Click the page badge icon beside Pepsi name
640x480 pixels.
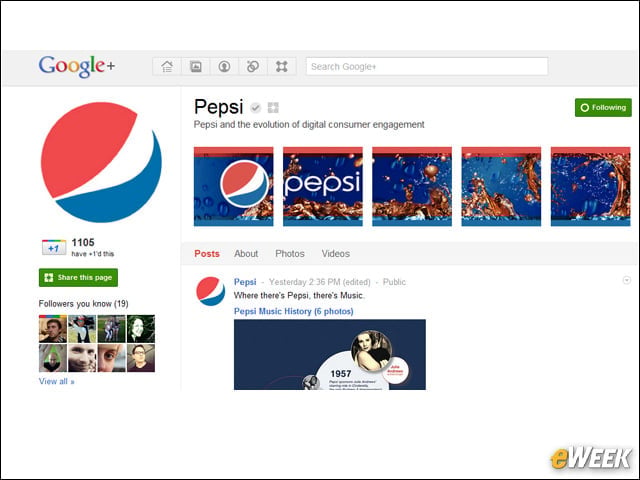tap(273, 108)
